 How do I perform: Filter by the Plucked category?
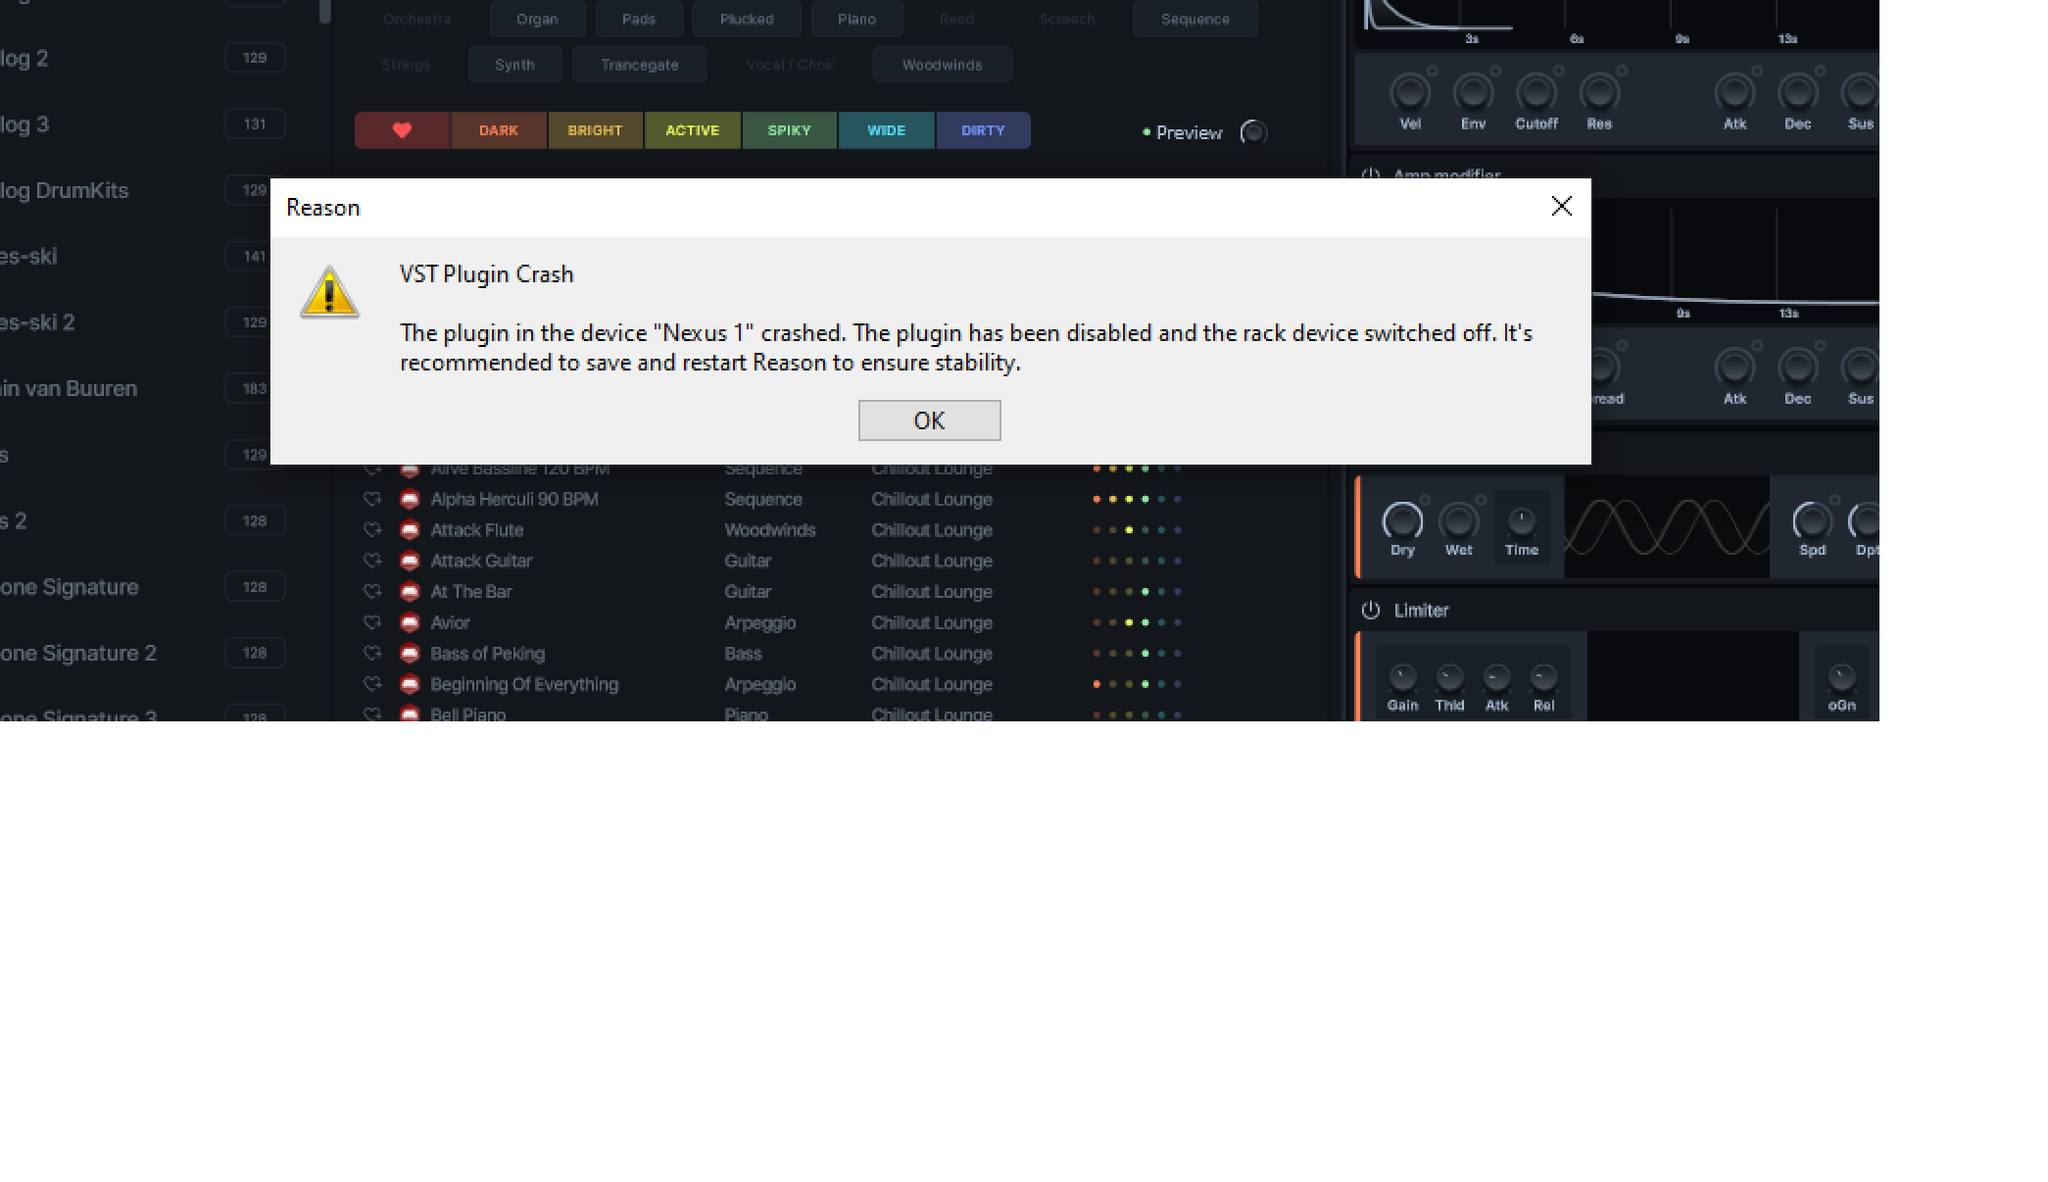(747, 19)
